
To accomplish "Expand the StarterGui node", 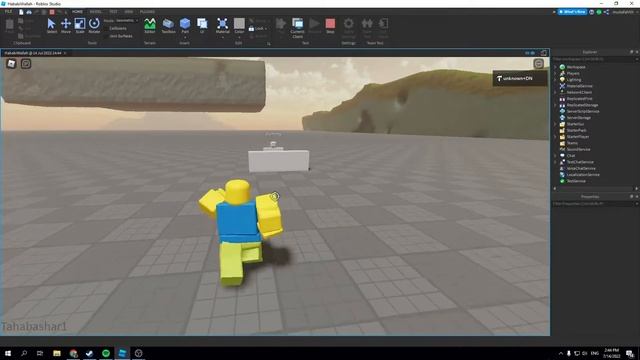I will tap(555, 124).
